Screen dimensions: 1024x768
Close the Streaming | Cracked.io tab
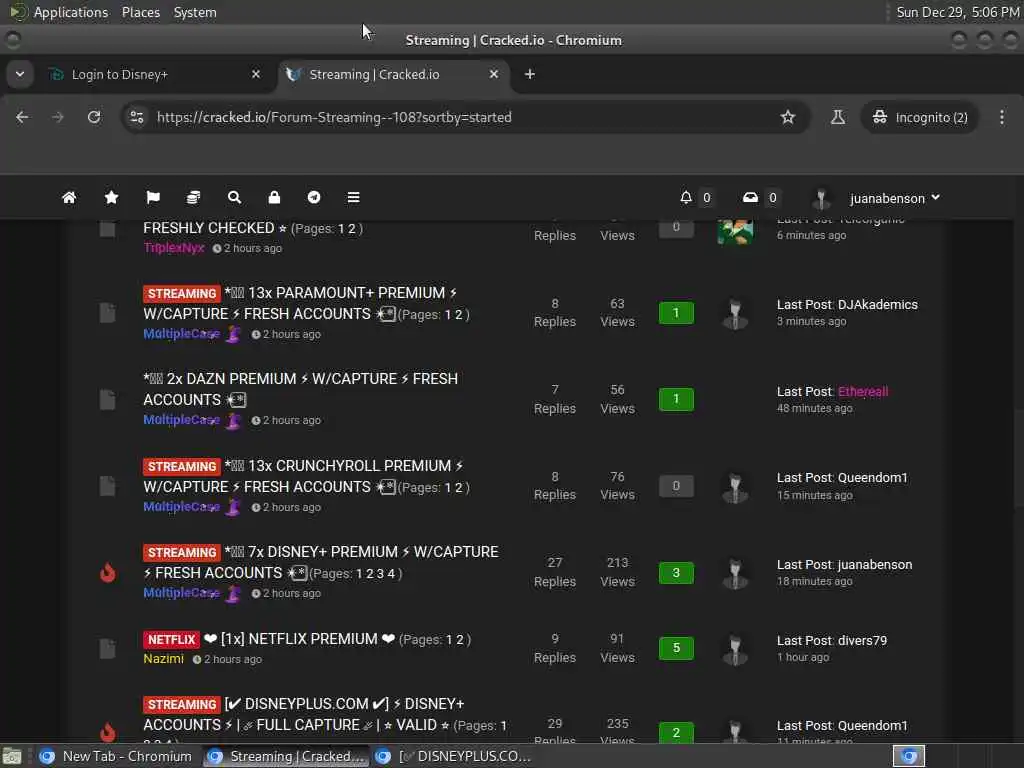494,74
